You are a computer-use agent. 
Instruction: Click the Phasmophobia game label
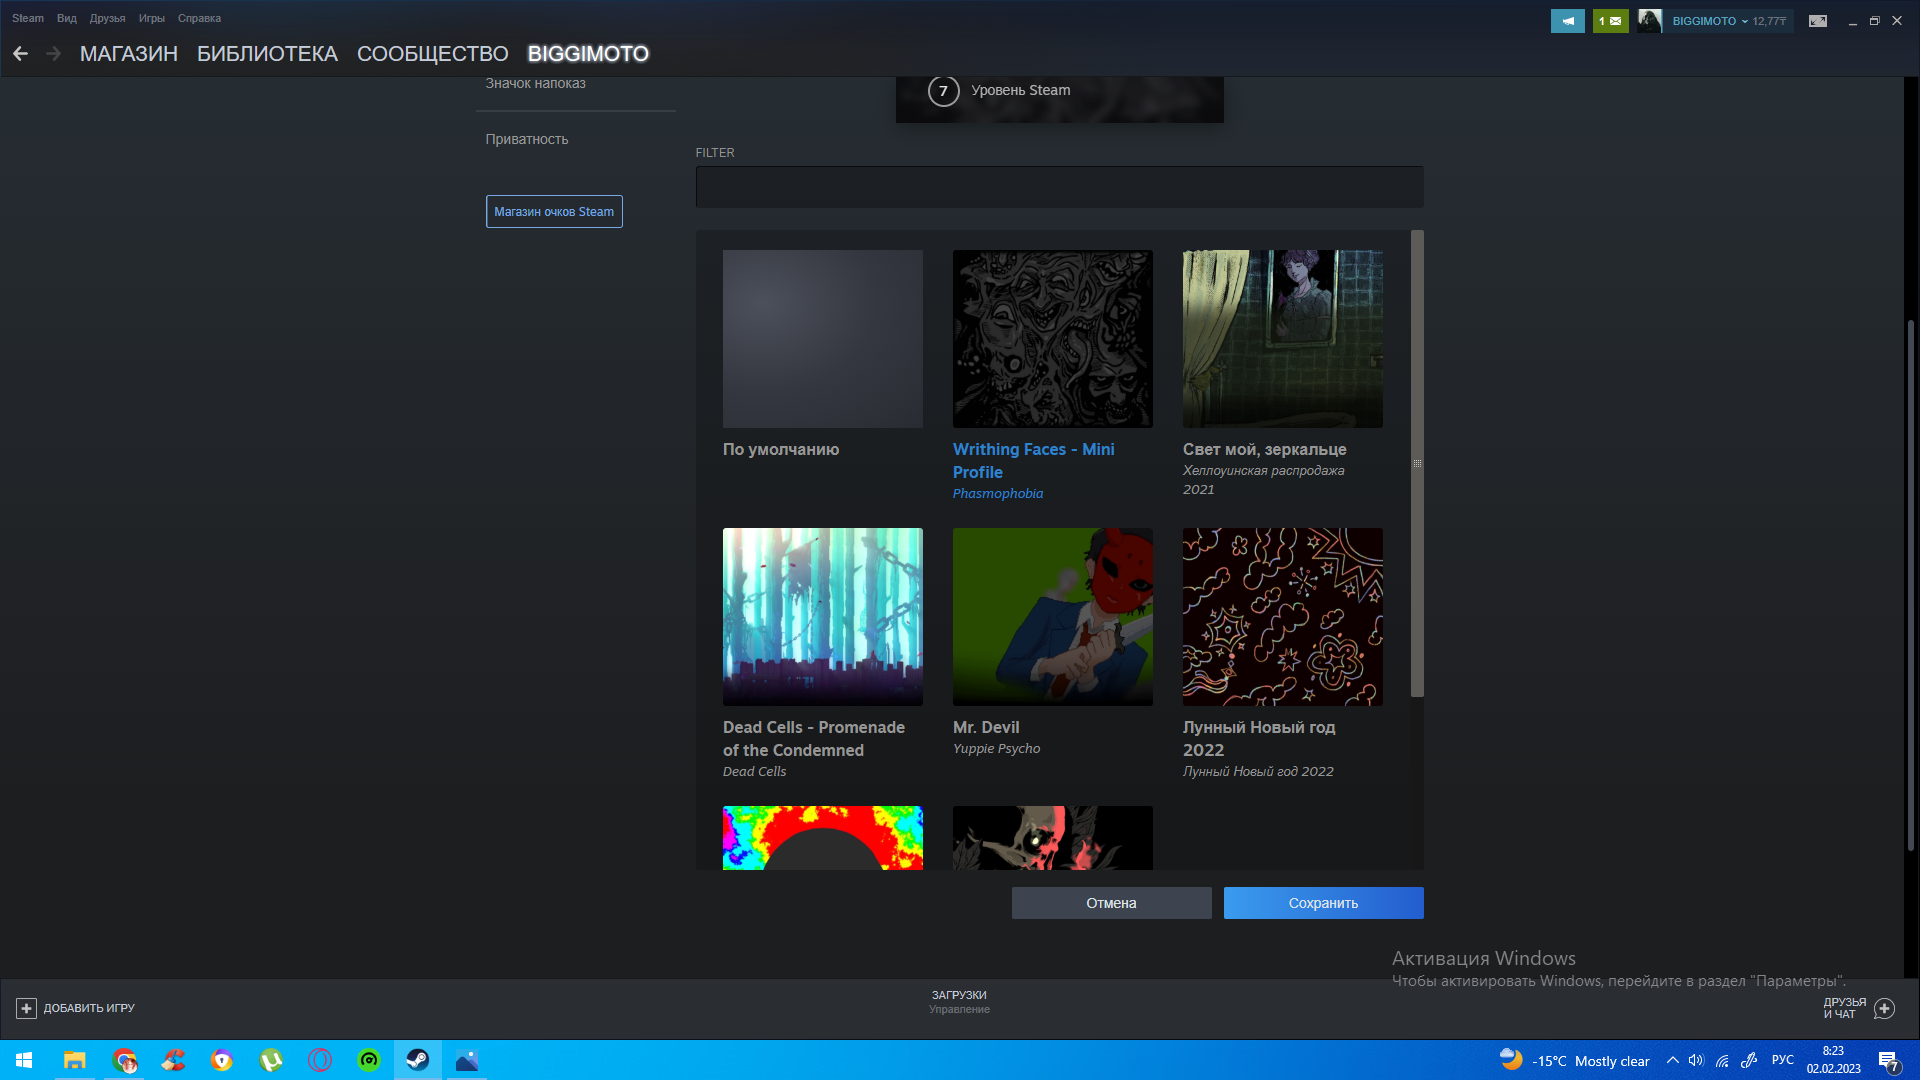pyautogui.click(x=997, y=494)
